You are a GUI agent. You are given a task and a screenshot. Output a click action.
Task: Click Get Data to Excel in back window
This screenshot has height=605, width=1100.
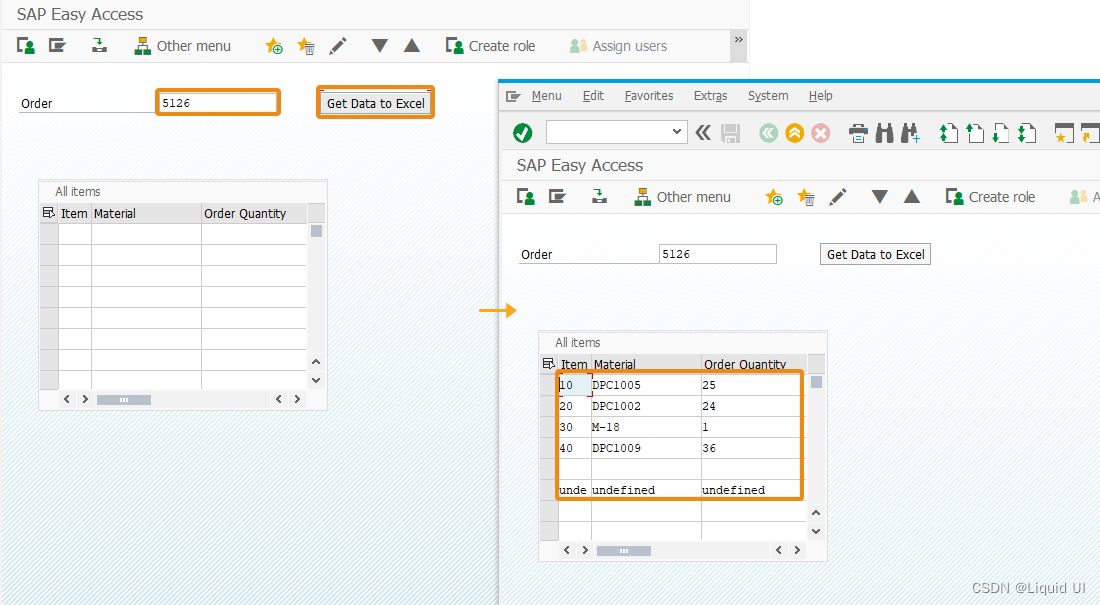click(x=375, y=103)
